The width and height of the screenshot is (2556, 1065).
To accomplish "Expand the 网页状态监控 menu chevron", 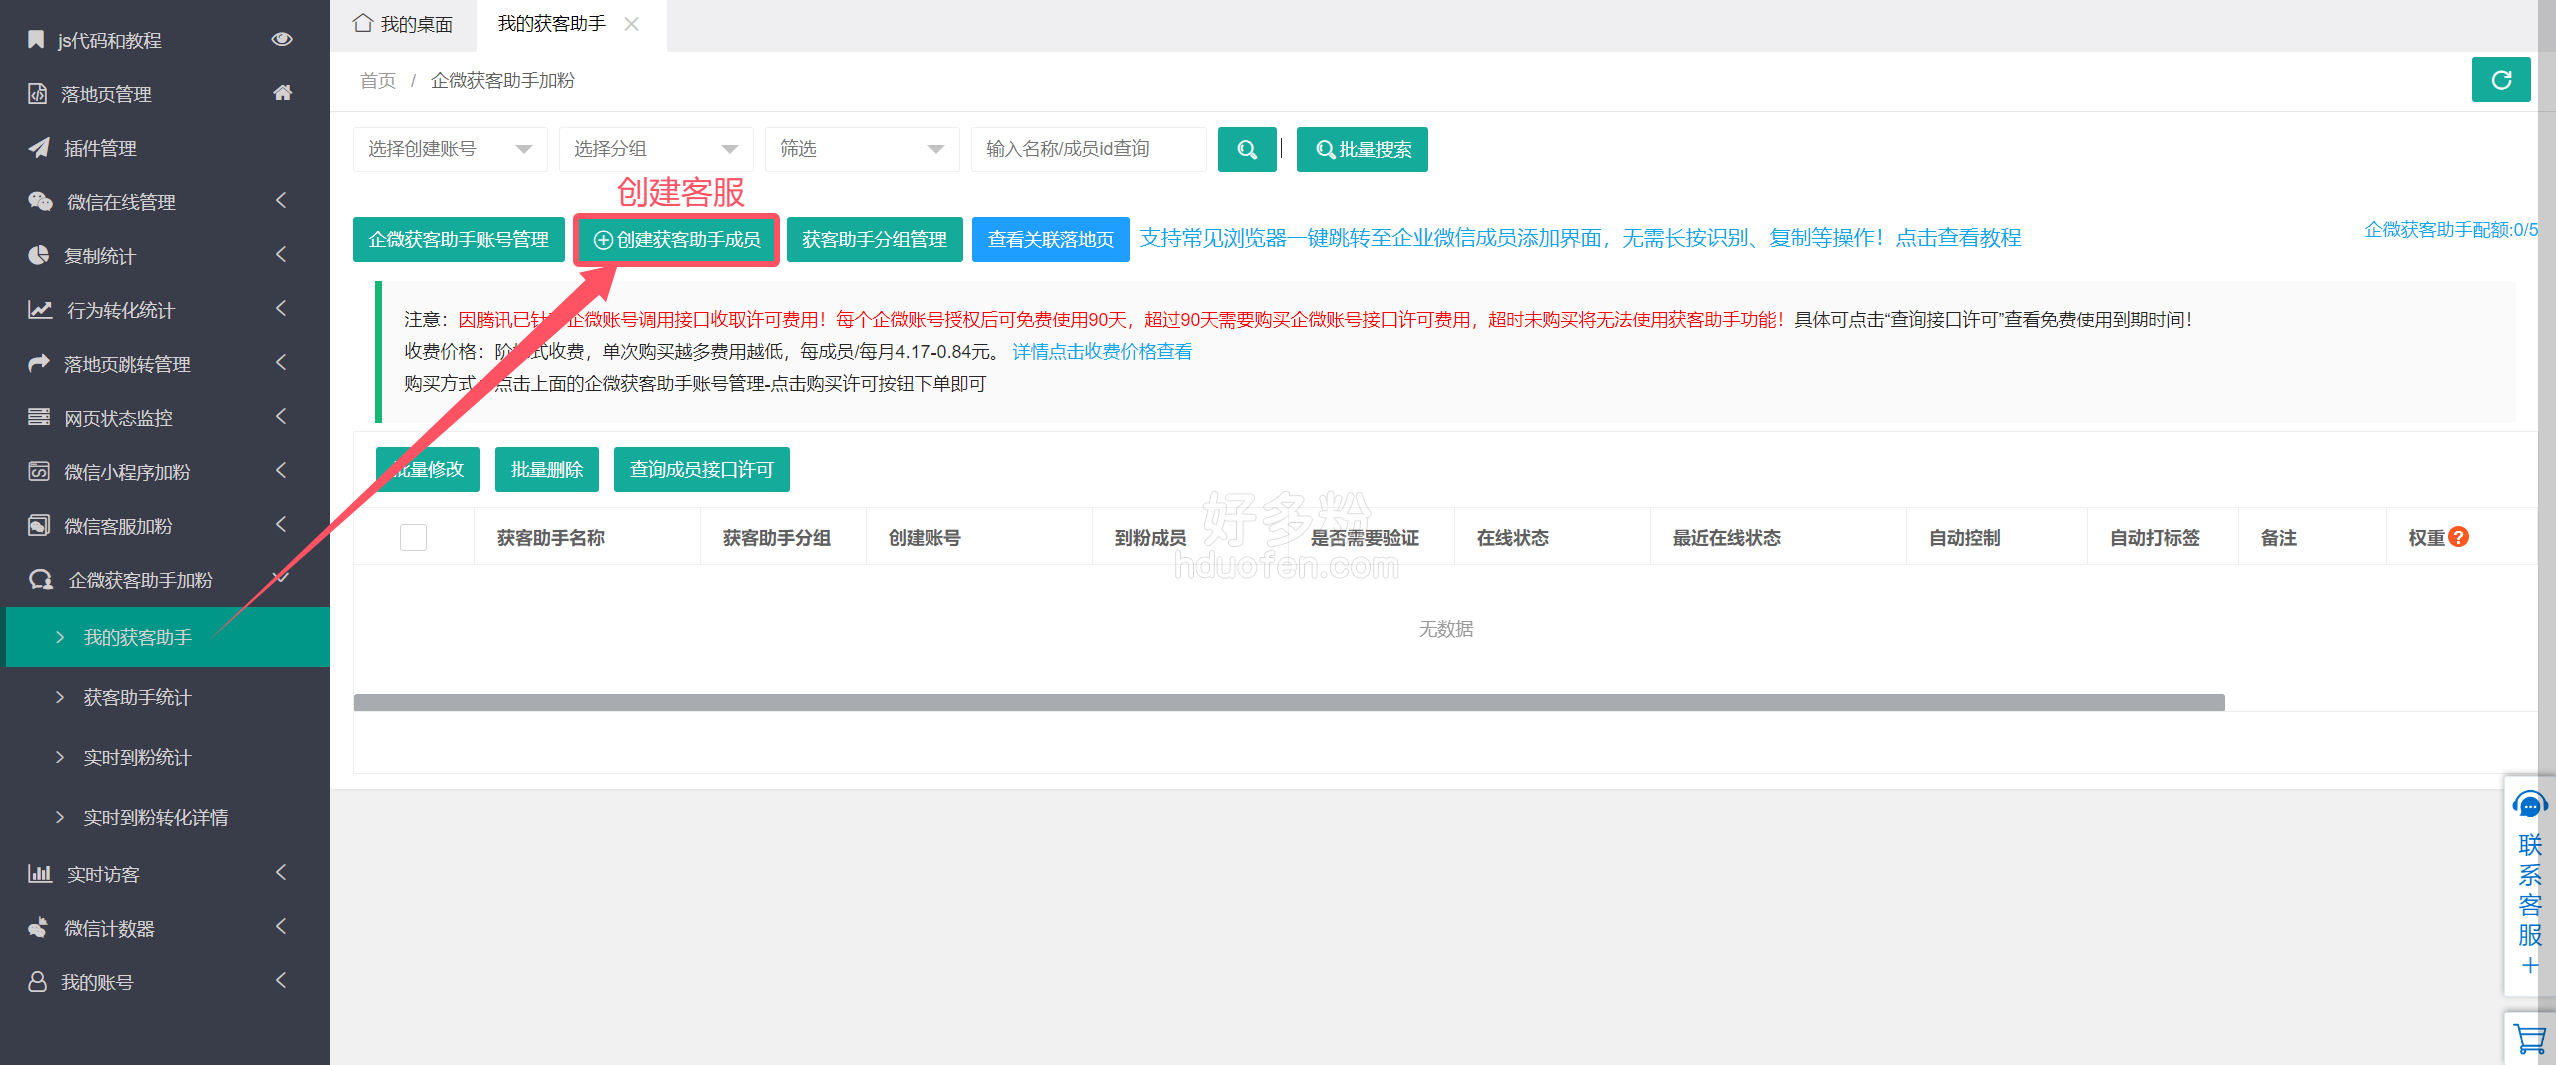I will (281, 417).
